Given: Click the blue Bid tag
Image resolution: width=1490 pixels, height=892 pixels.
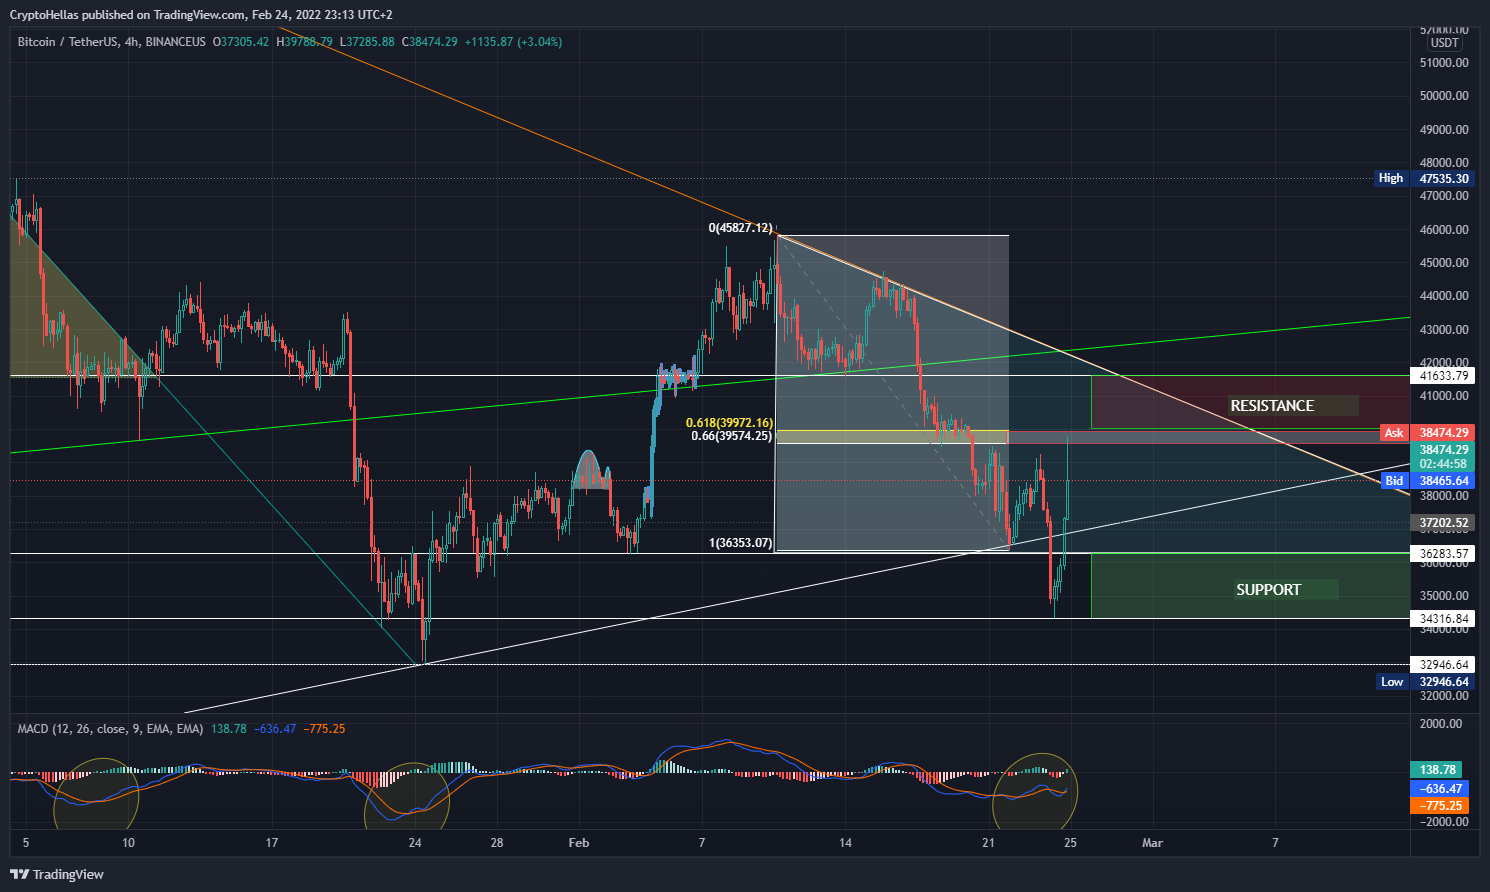Looking at the screenshot, I should pos(1394,481).
